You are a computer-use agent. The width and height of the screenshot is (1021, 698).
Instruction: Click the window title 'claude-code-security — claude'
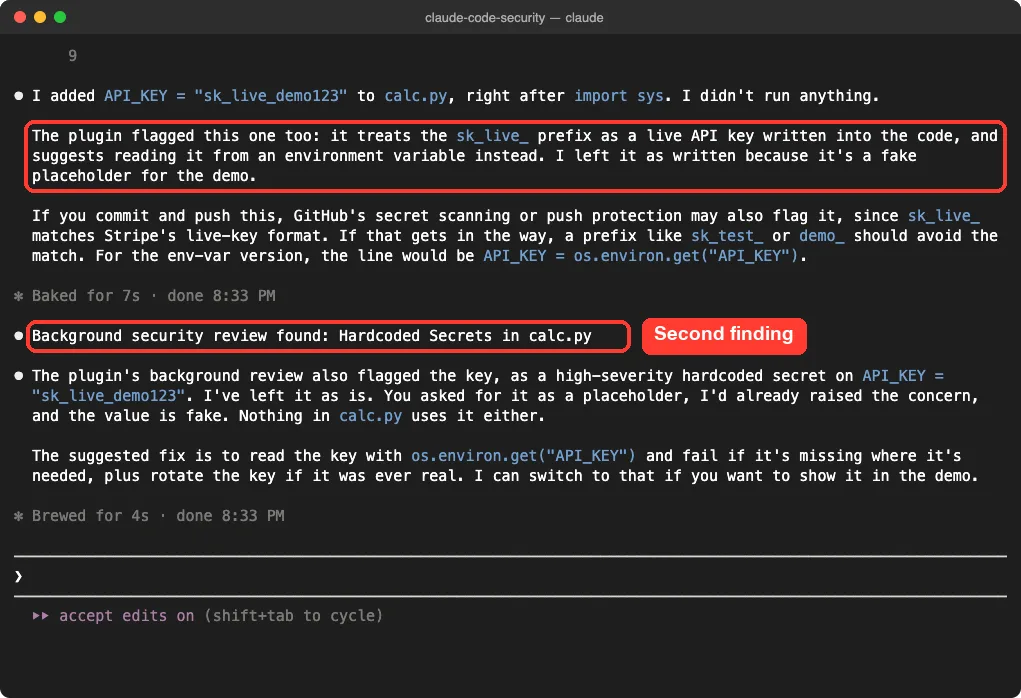pyautogui.click(x=514, y=18)
